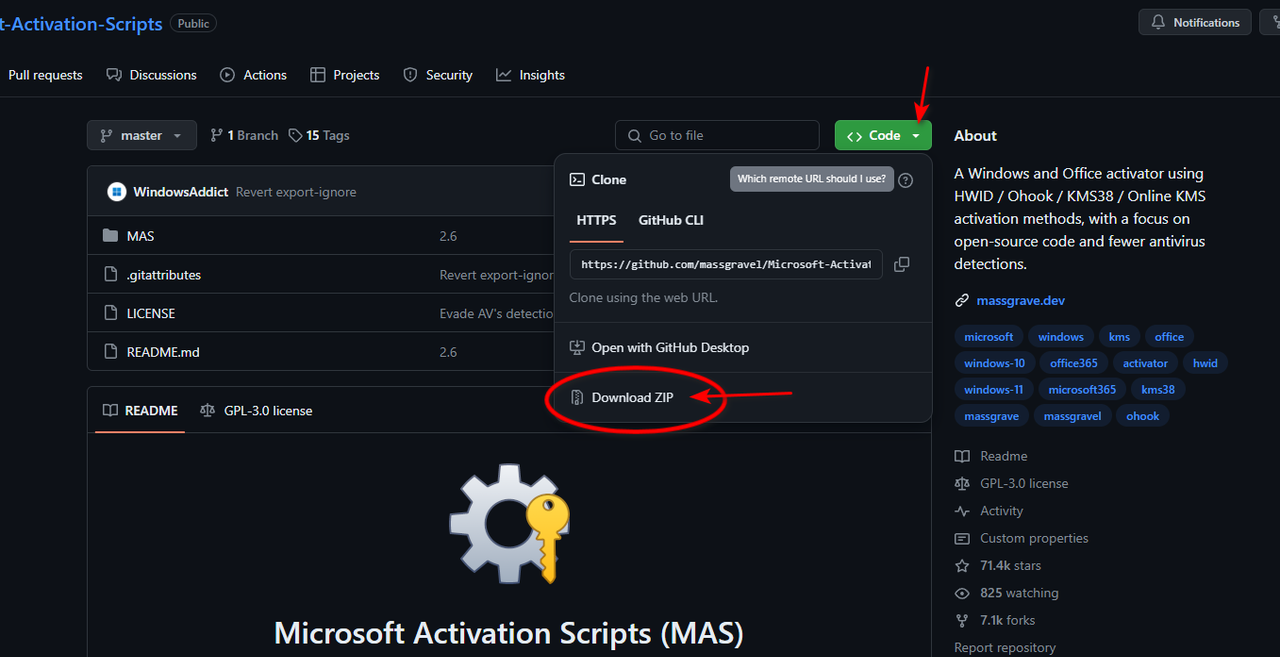Viewport: 1280px width, 657px height.
Task: Click the 2.6 commit message for MAS
Action: (448, 236)
